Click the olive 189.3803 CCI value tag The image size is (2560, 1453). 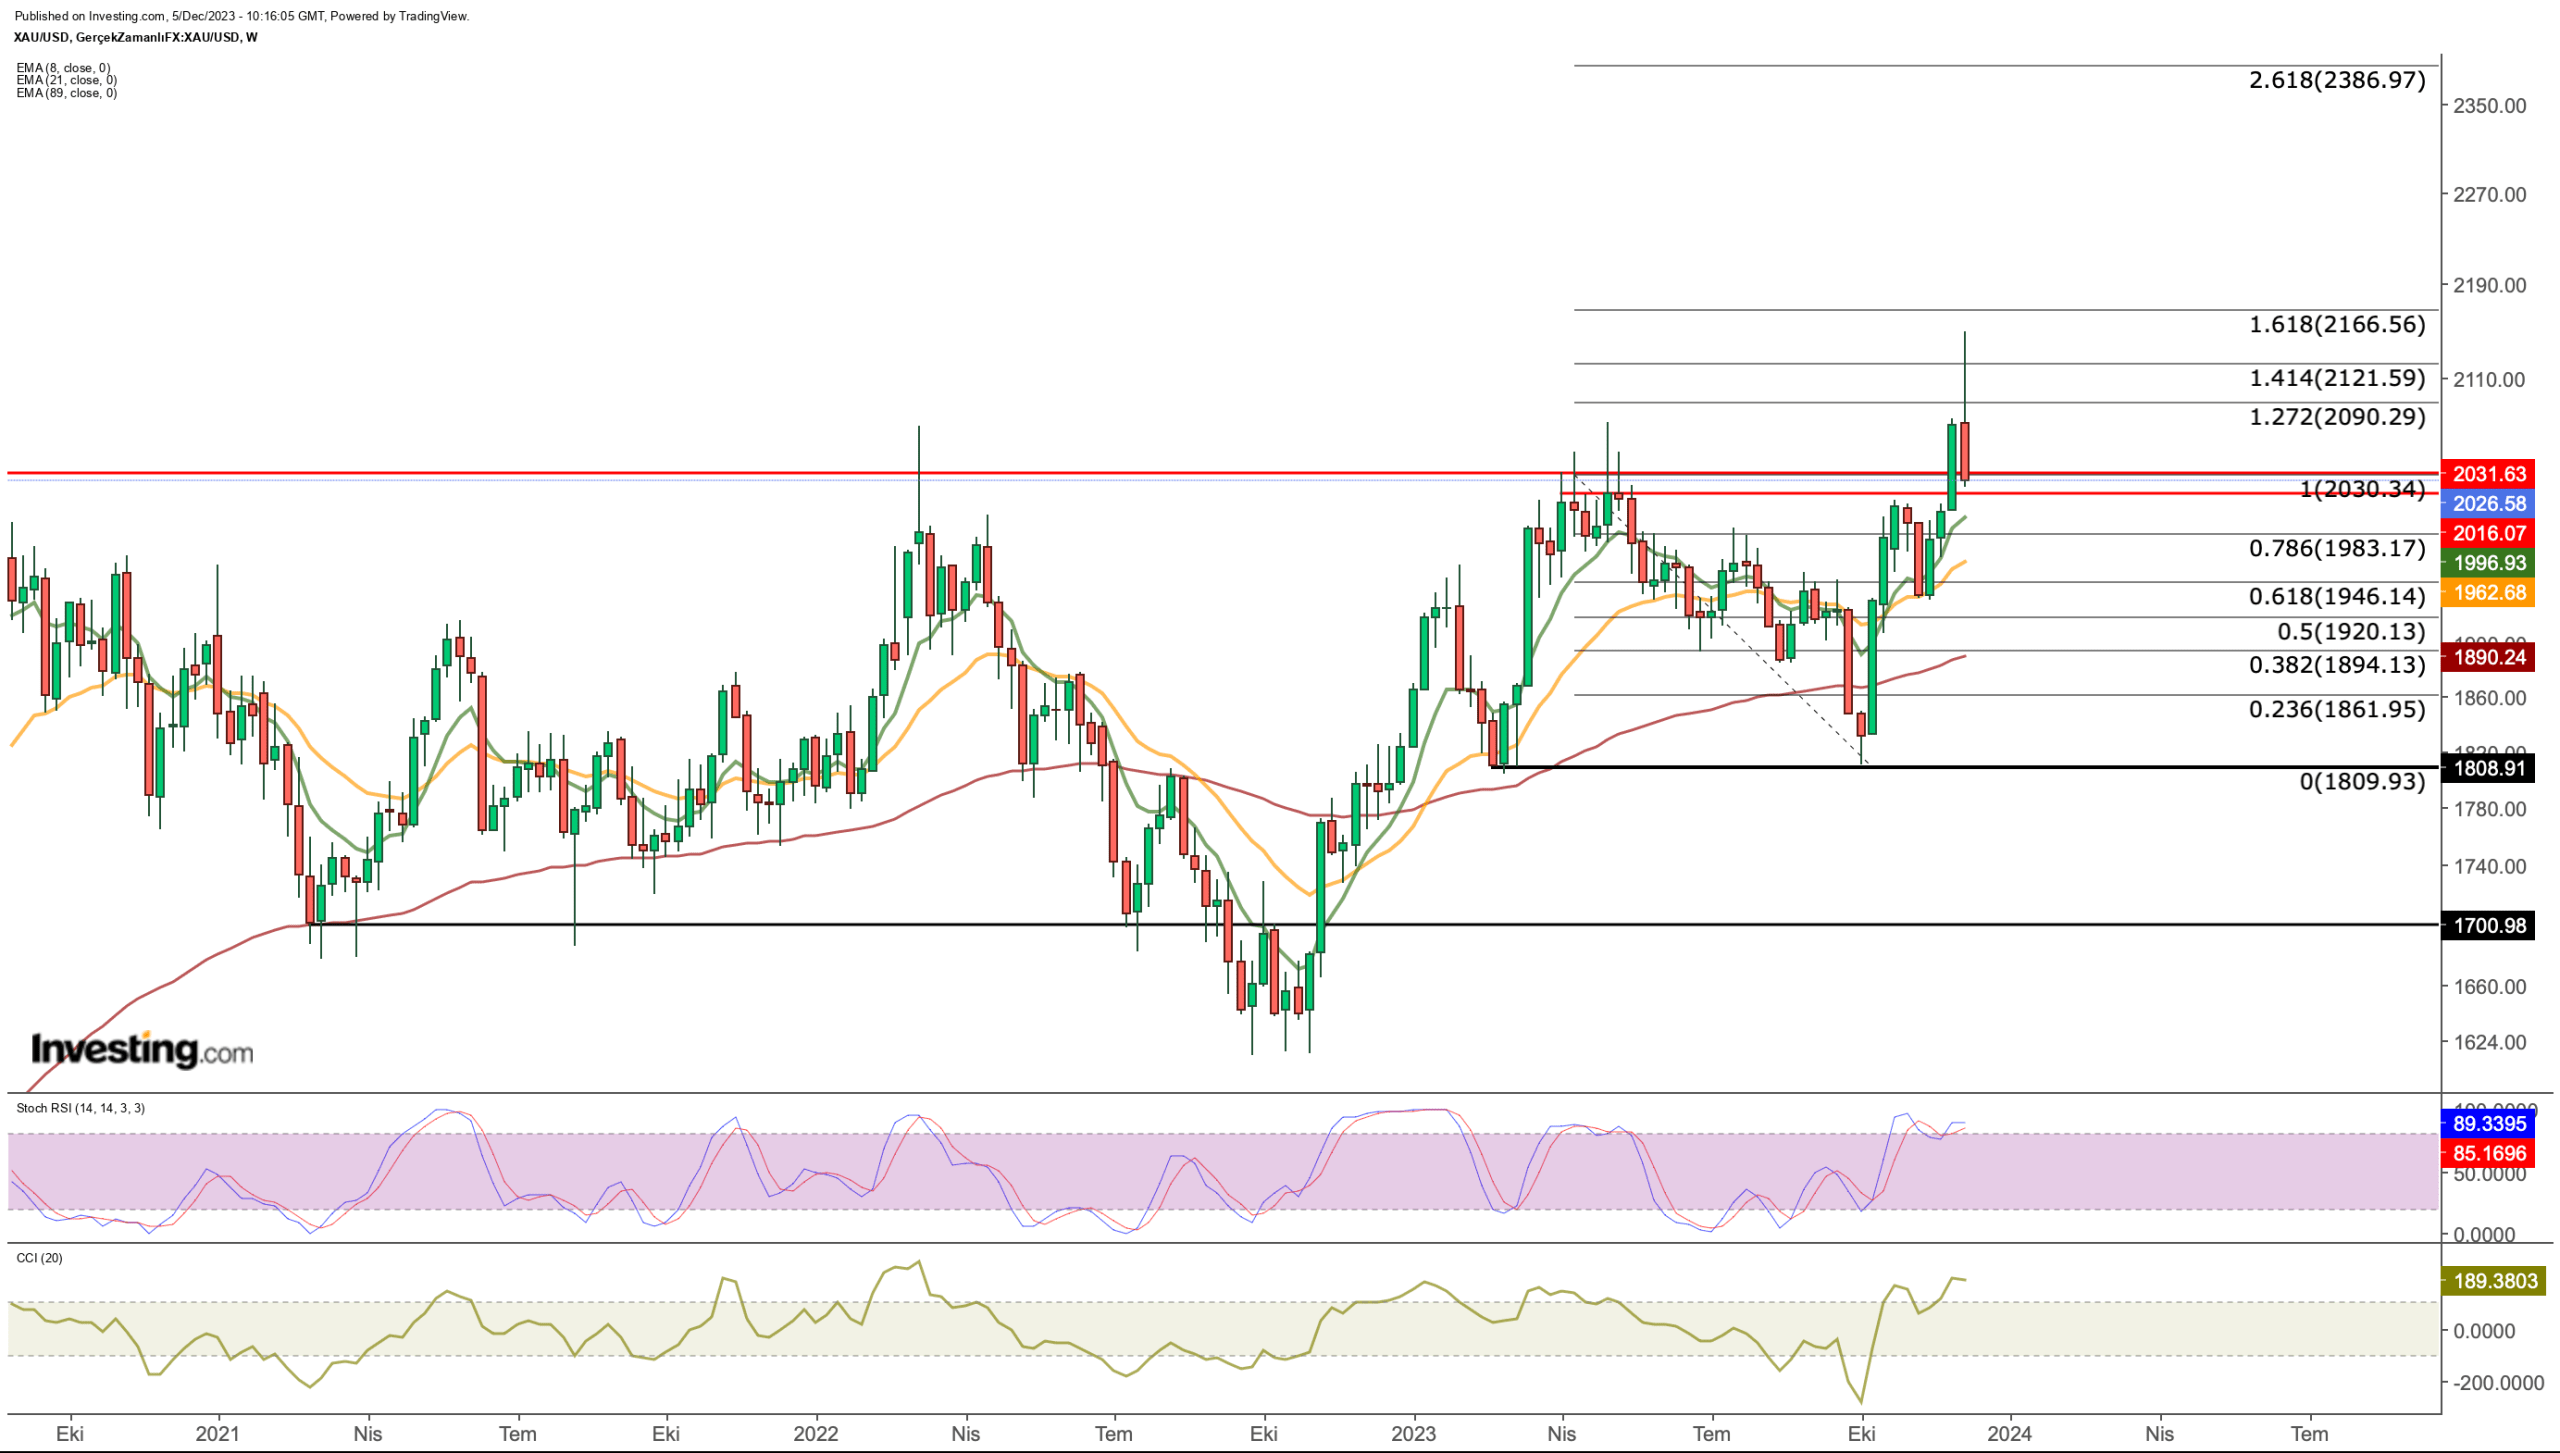[x=2494, y=1281]
